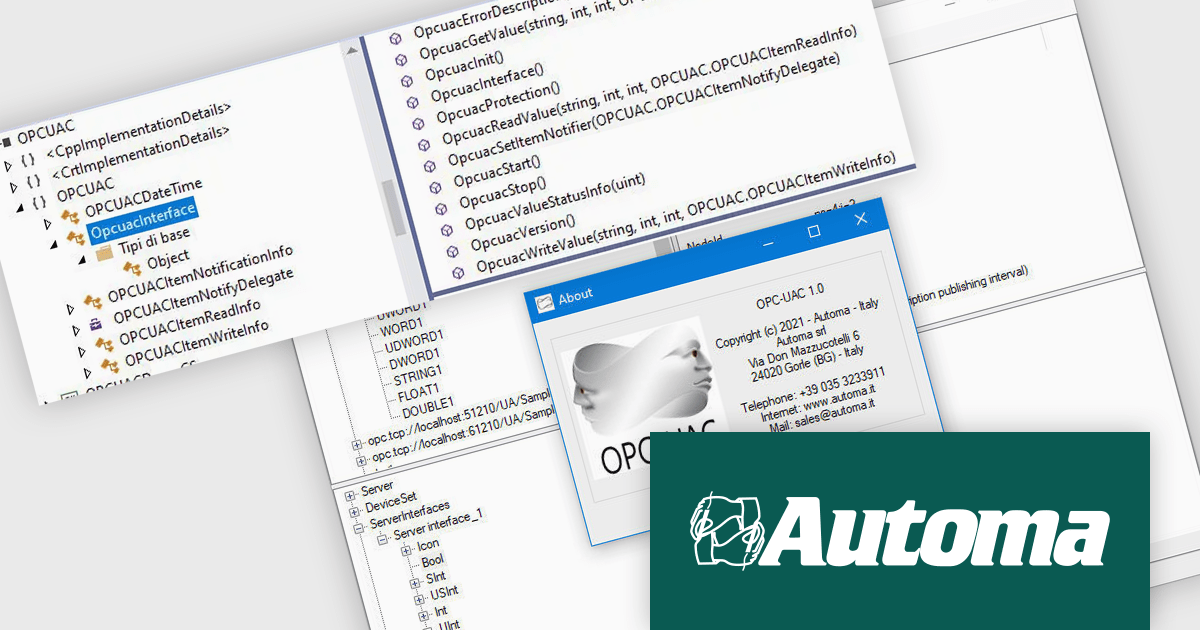Minimize the About window
This screenshot has width=1200, height=630.
pos(768,243)
